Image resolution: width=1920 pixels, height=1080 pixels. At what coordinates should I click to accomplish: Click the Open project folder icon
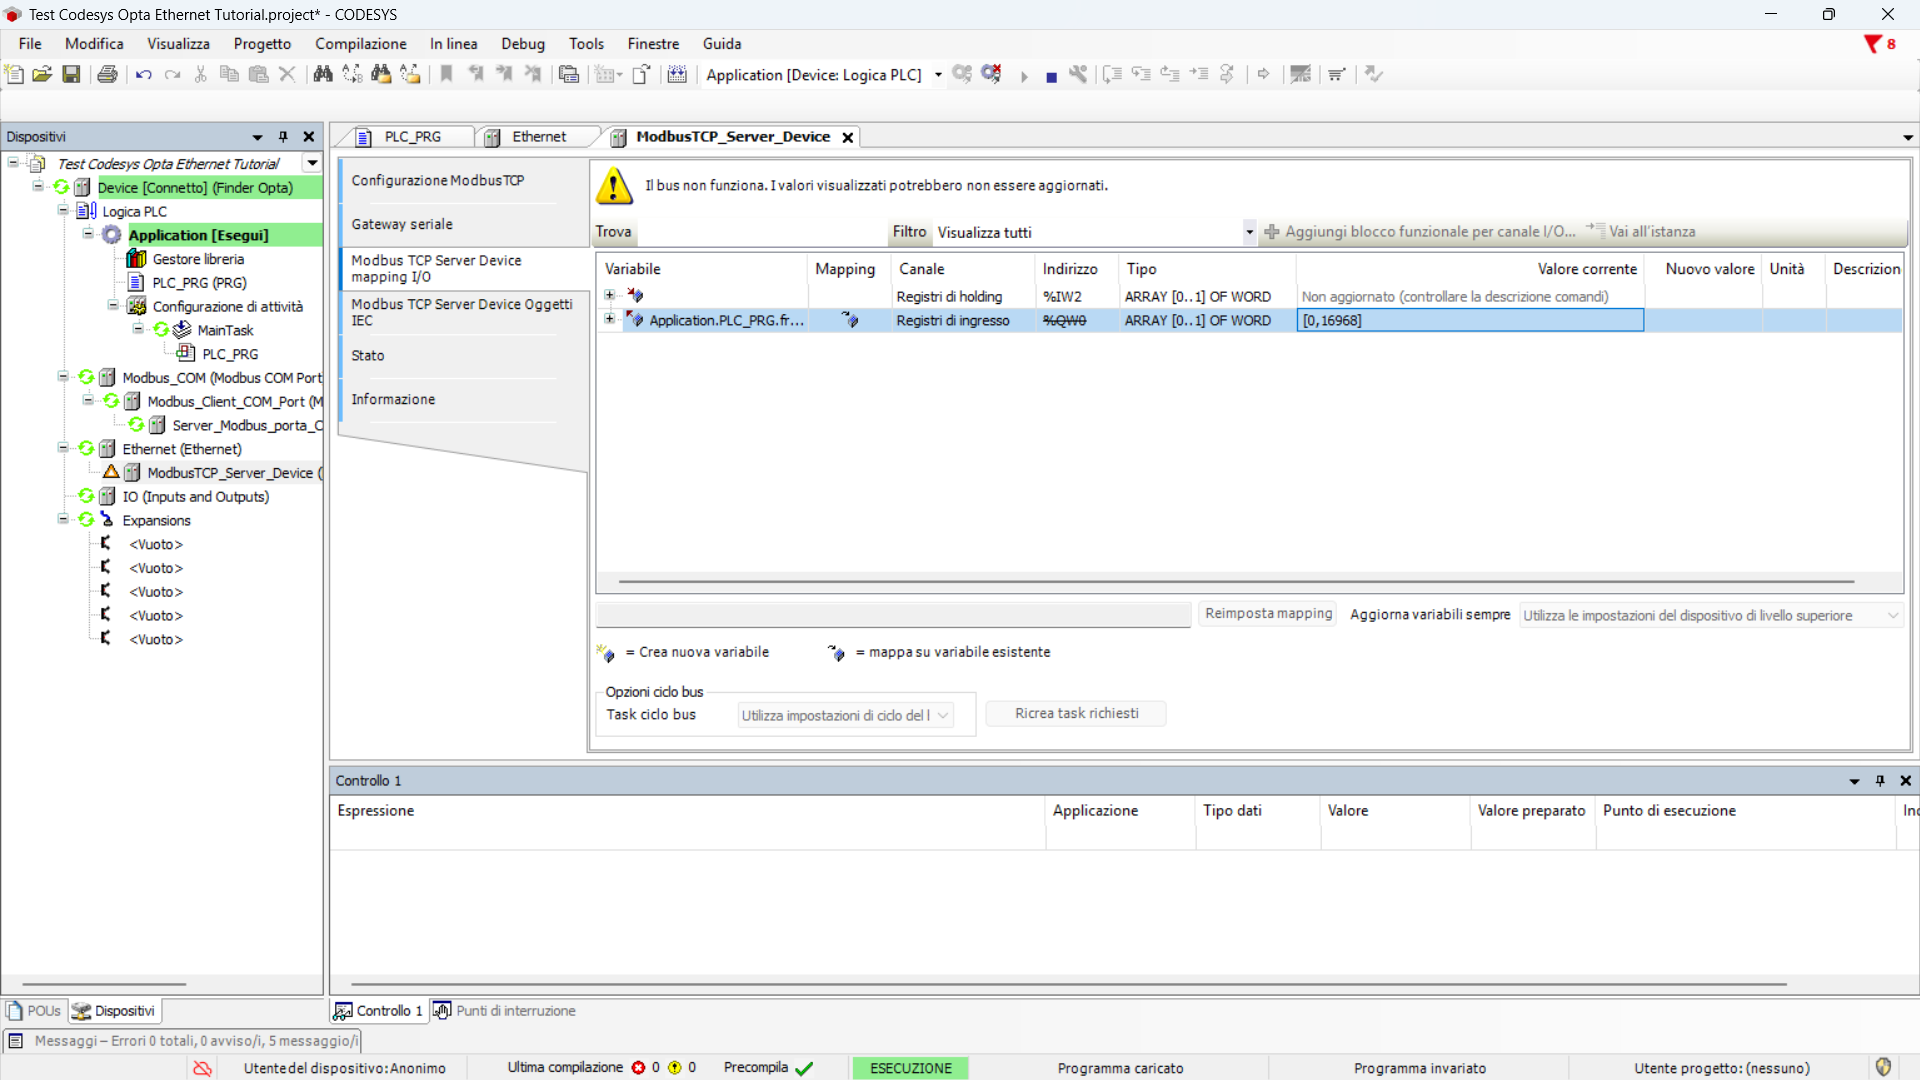42,74
